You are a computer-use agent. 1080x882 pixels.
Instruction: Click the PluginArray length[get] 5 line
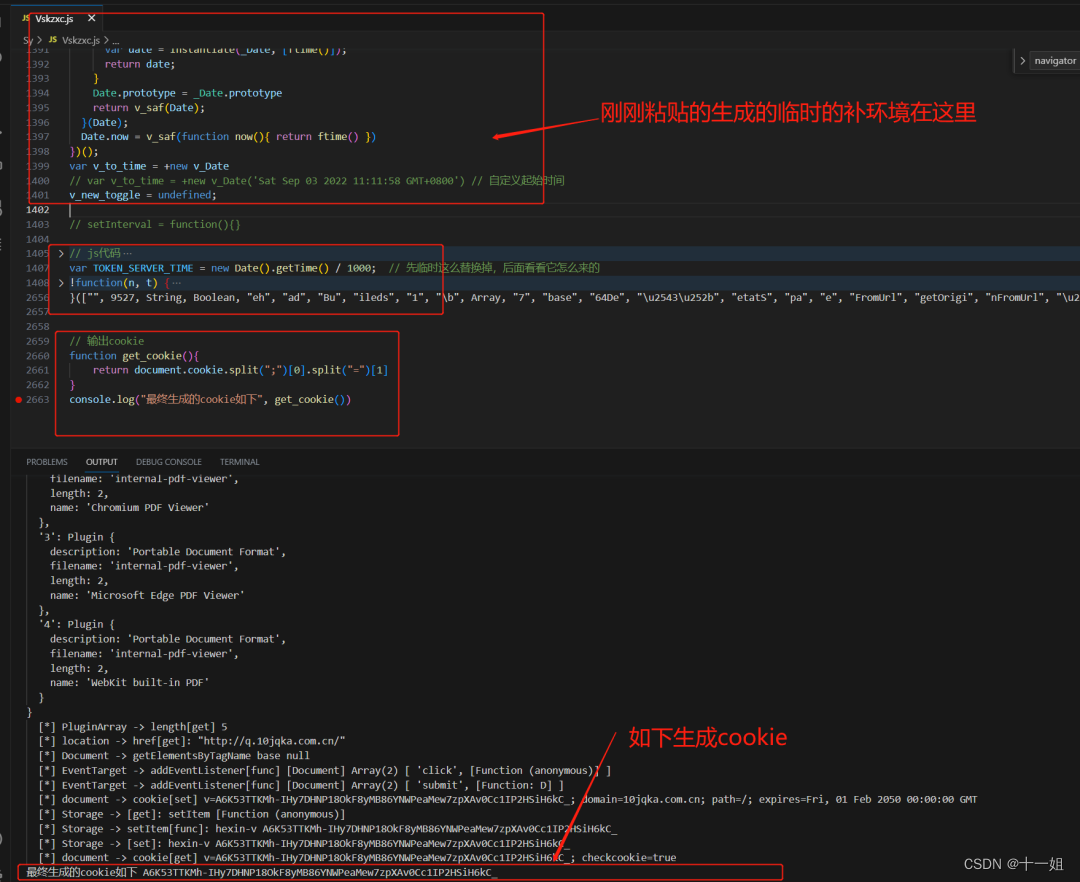tap(133, 726)
